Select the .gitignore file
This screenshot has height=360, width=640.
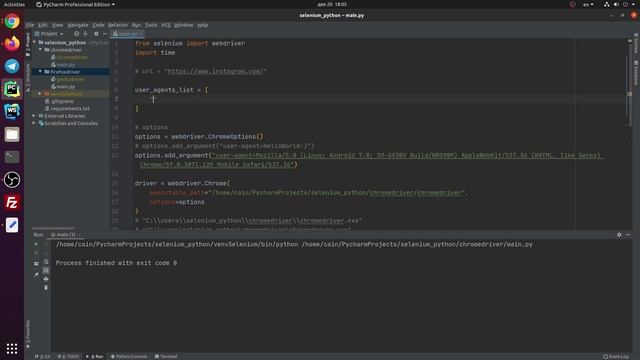click(60, 101)
